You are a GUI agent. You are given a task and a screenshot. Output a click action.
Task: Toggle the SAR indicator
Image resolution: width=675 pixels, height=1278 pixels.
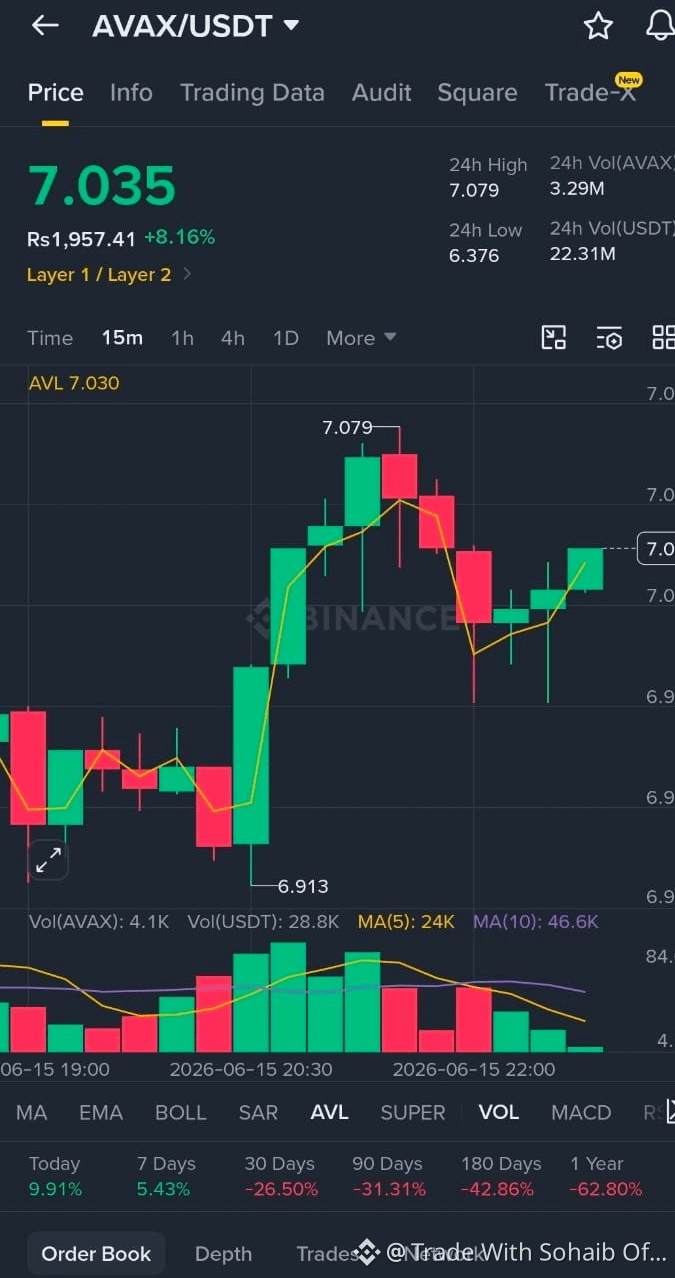pos(258,1112)
